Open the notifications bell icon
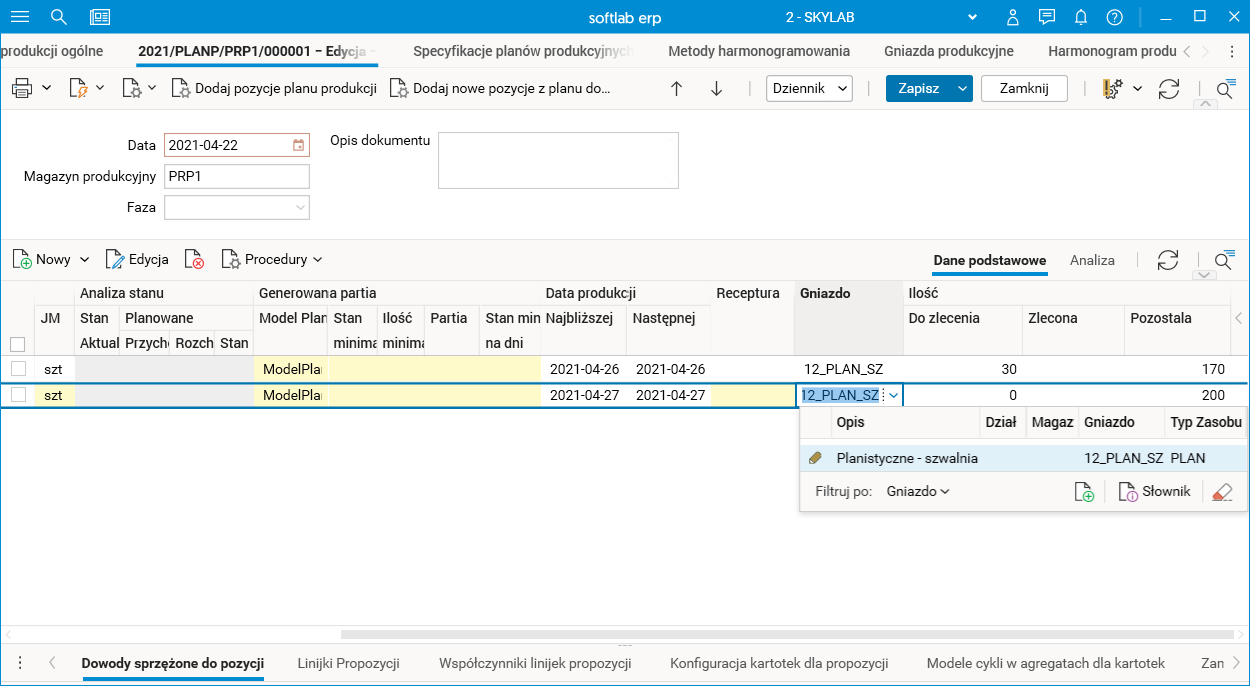 1081,18
